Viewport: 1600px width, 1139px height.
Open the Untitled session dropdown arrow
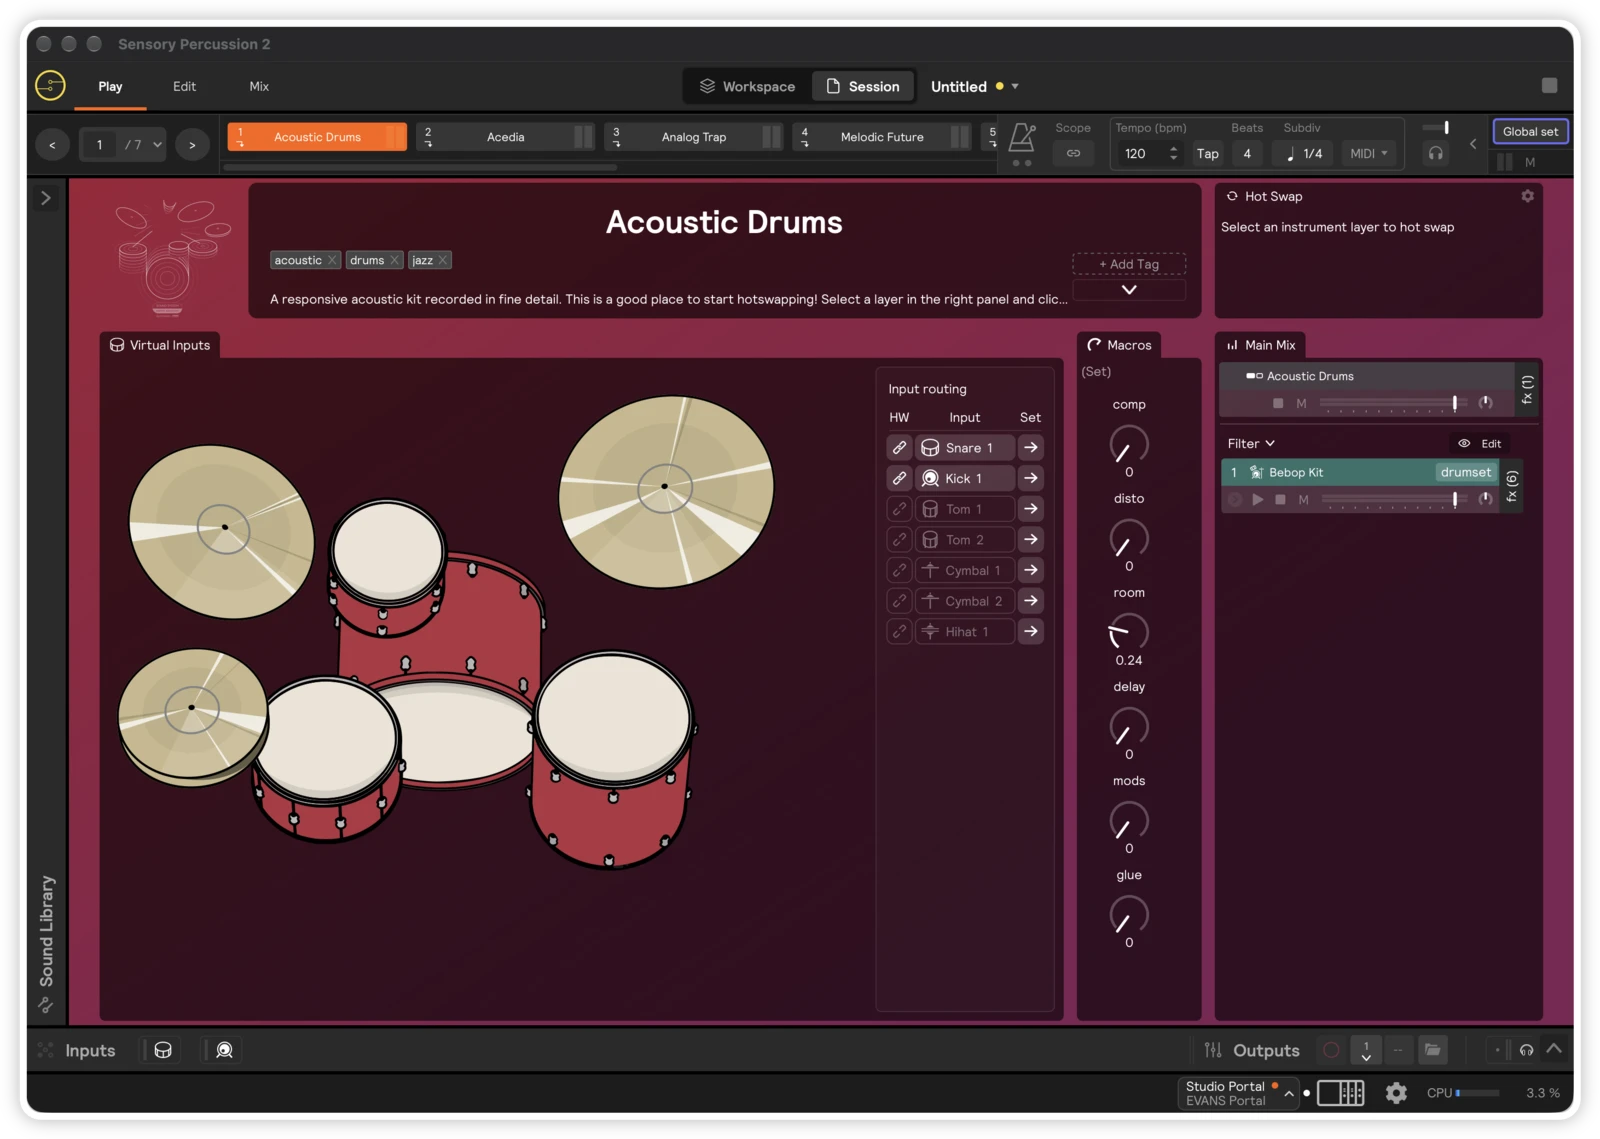1015,87
